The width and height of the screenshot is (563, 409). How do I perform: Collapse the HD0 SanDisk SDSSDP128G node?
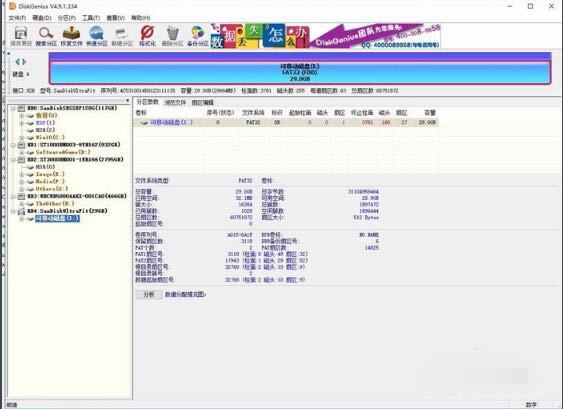pos(13,108)
